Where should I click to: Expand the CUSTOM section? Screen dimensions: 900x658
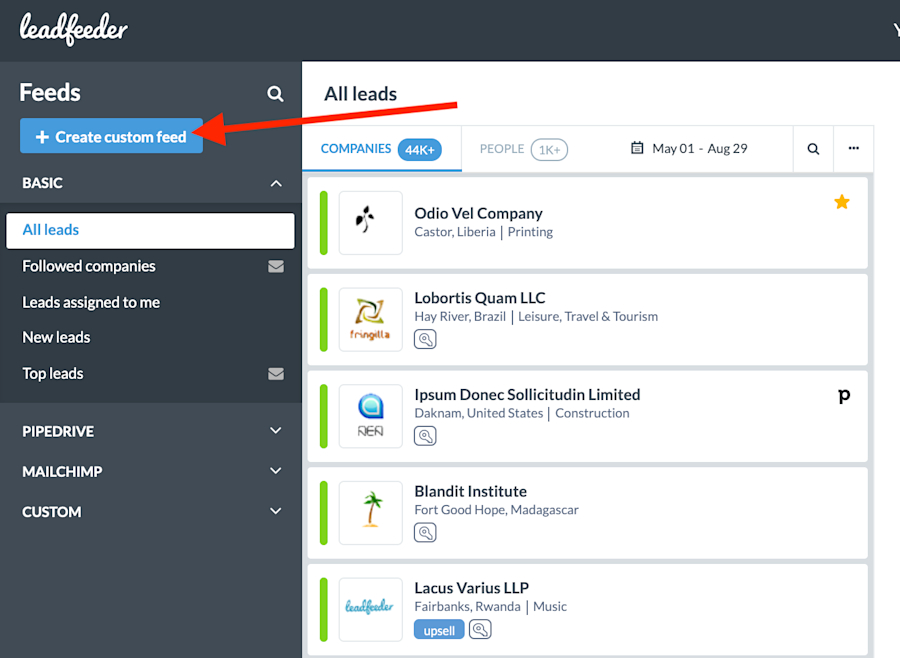276,511
